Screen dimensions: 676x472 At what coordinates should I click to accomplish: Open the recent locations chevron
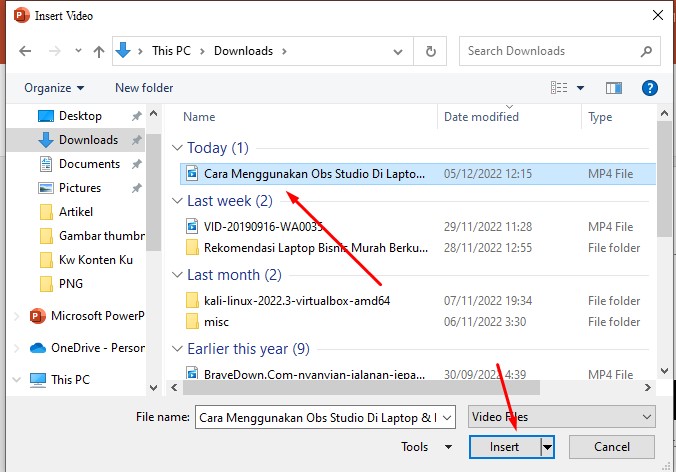click(x=78, y=51)
